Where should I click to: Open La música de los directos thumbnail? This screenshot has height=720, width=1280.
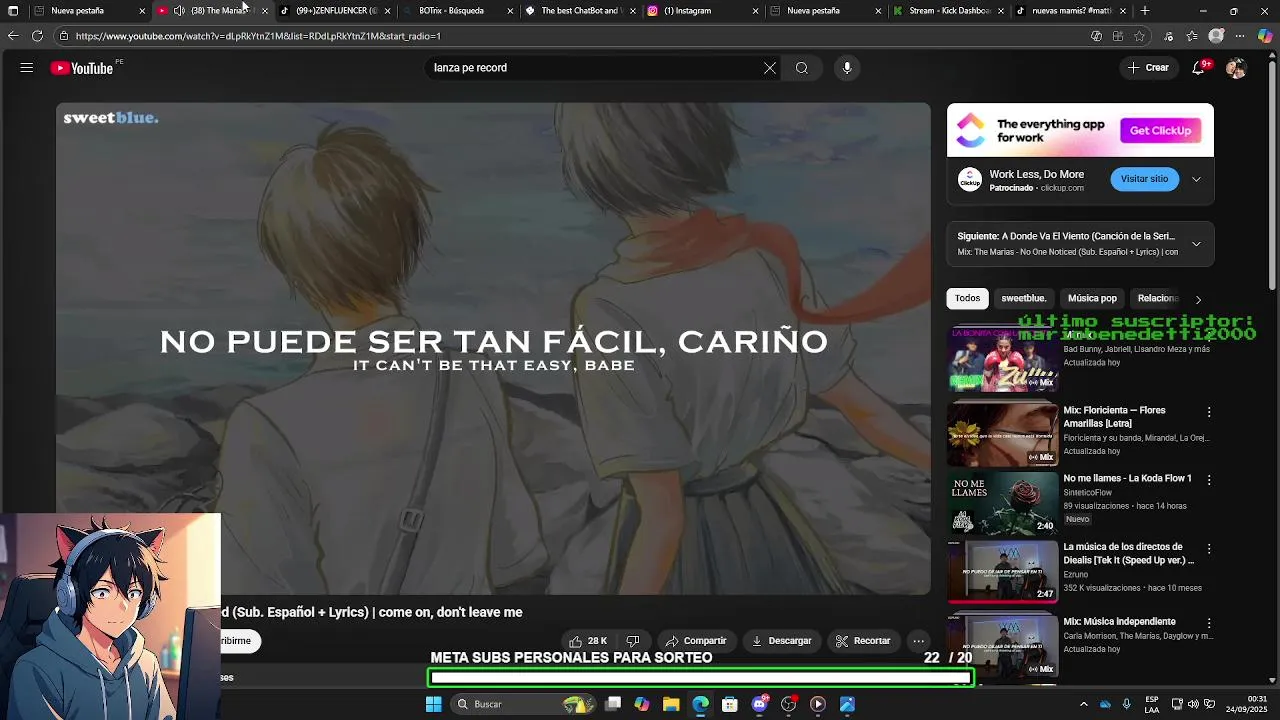pyautogui.click(x=1003, y=571)
